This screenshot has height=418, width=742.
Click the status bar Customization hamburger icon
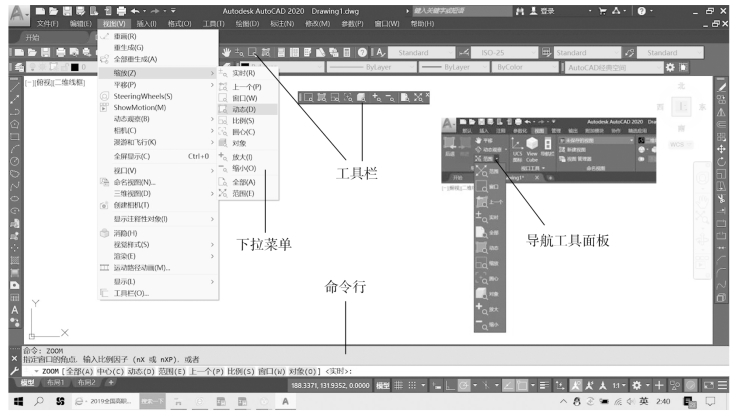pos(723,385)
